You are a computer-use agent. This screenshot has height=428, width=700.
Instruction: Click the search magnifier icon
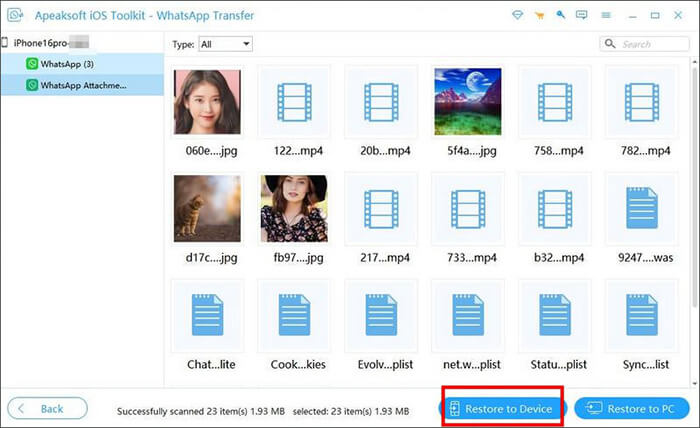[610, 44]
